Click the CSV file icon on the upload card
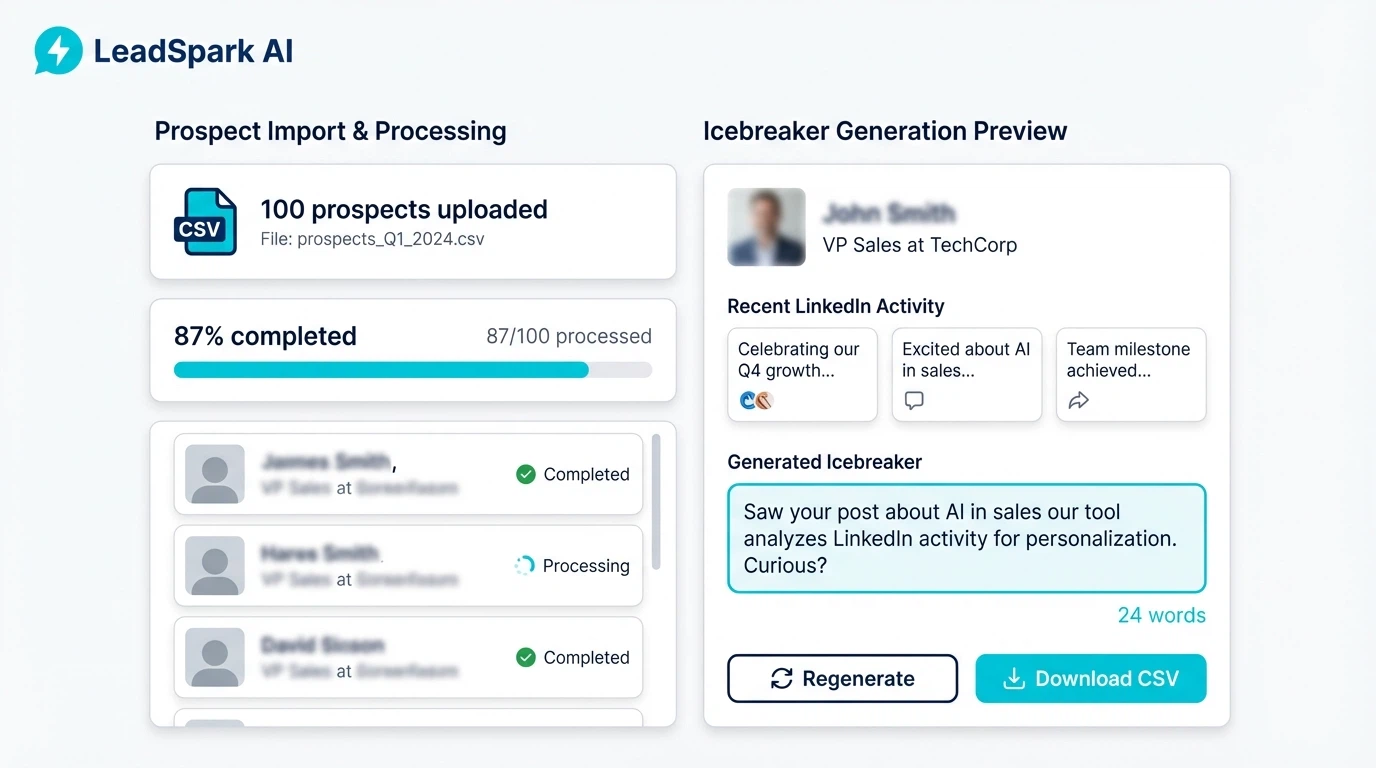The width and height of the screenshot is (1376, 768). tap(204, 222)
